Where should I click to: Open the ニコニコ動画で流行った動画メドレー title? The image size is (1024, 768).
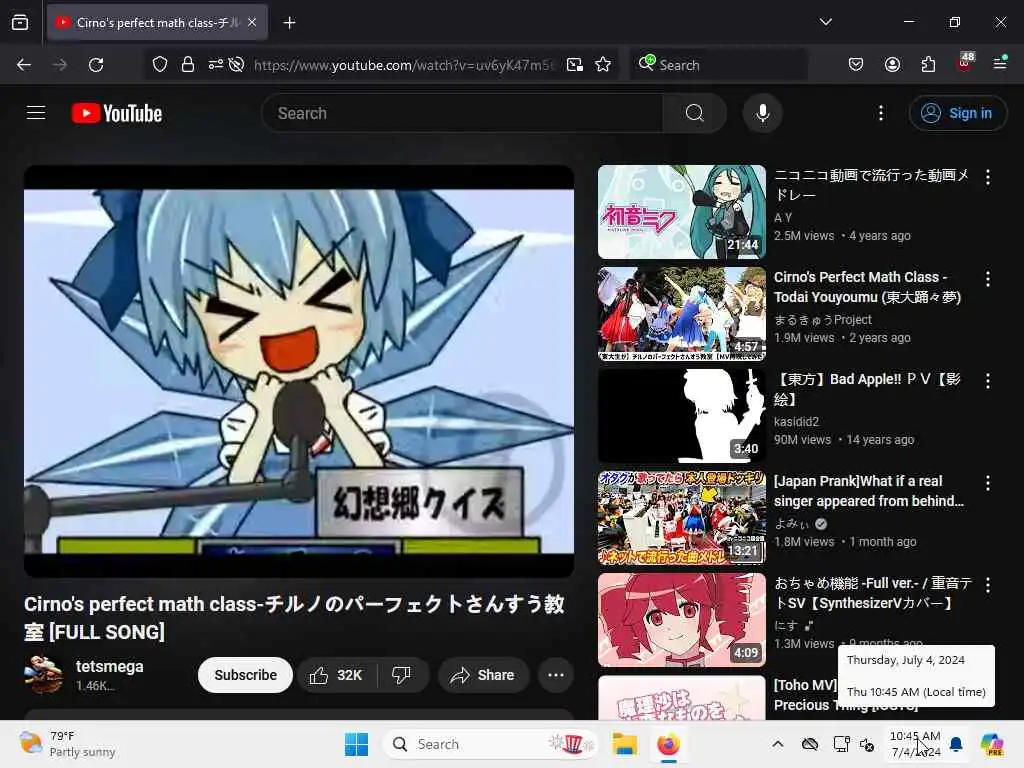pos(871,185)
